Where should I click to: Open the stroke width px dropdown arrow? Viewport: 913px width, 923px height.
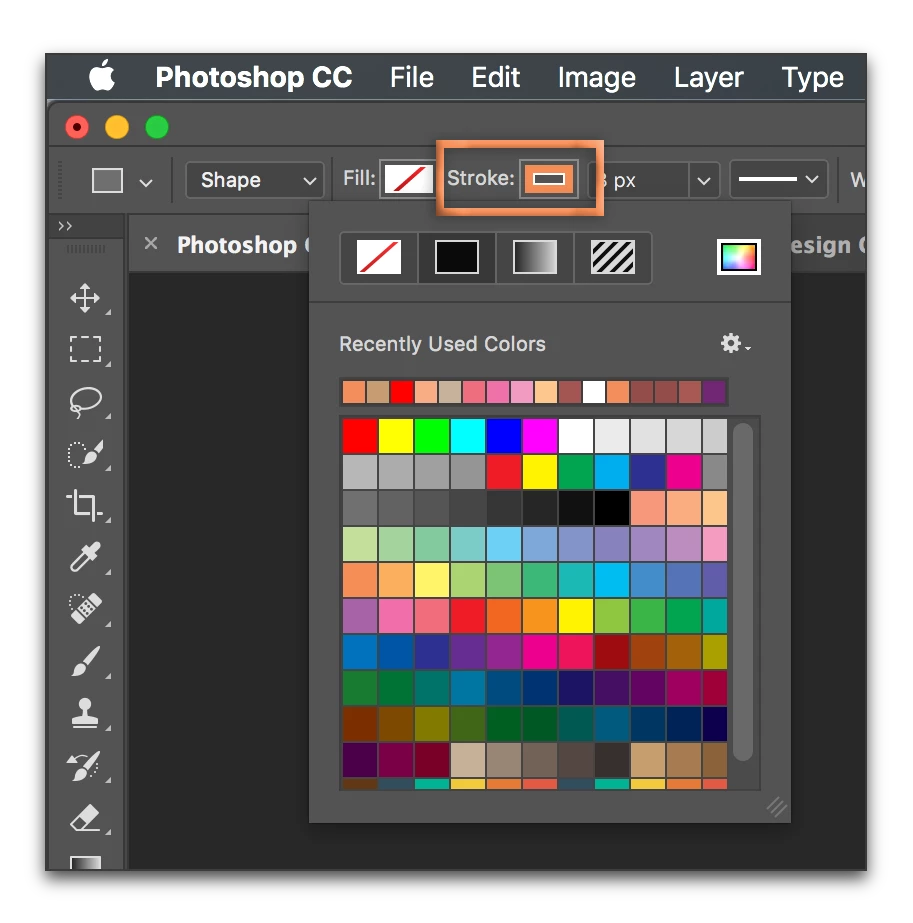click(703, 180)
